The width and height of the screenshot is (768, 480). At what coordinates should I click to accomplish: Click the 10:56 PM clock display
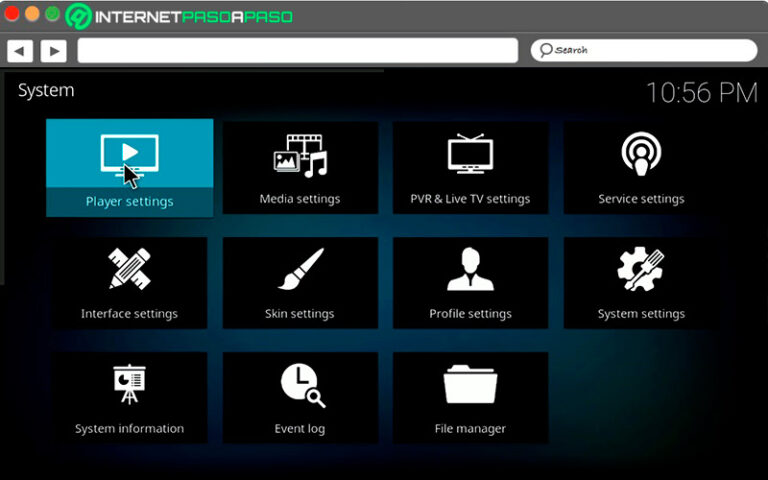(701, 93)
